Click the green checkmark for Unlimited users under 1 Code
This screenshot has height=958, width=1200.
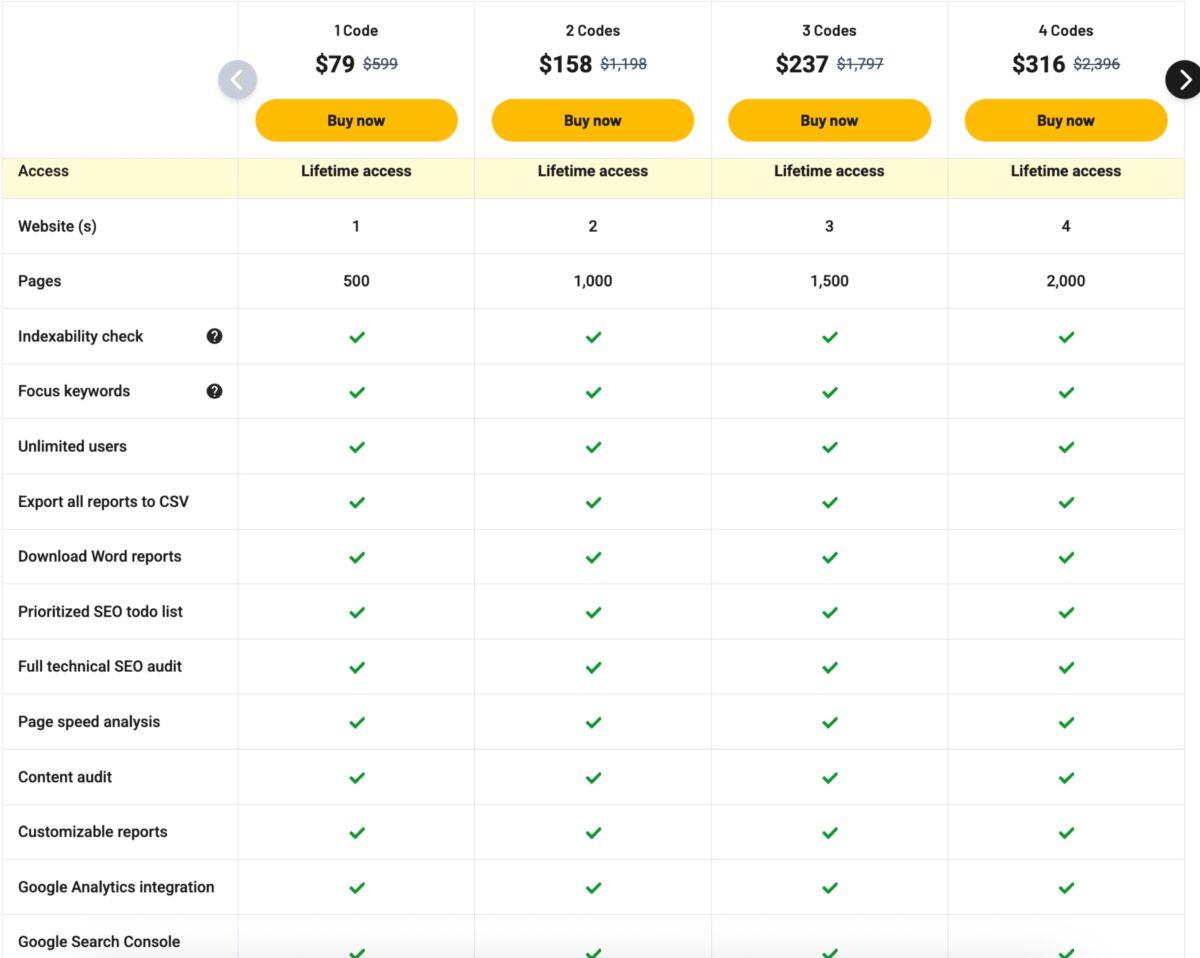point(356,446)
